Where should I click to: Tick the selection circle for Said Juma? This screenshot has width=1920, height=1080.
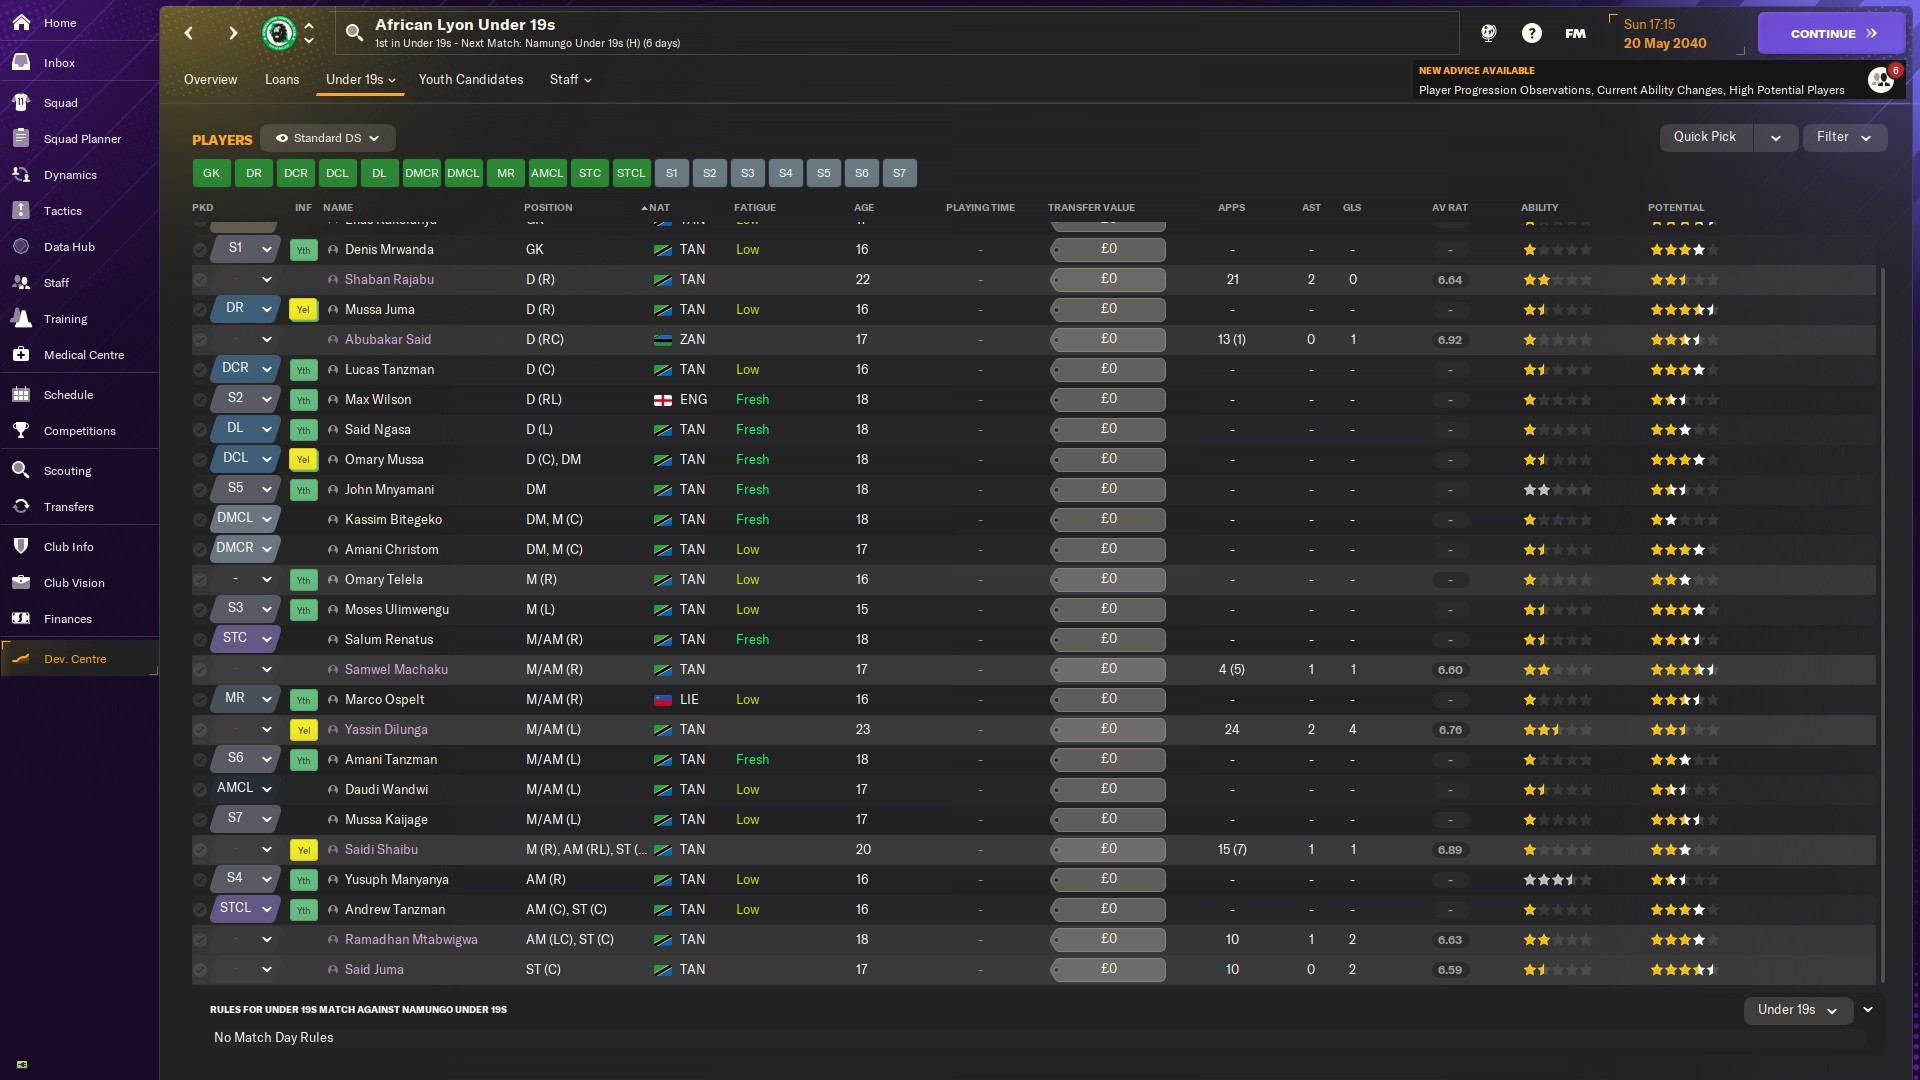200,970
